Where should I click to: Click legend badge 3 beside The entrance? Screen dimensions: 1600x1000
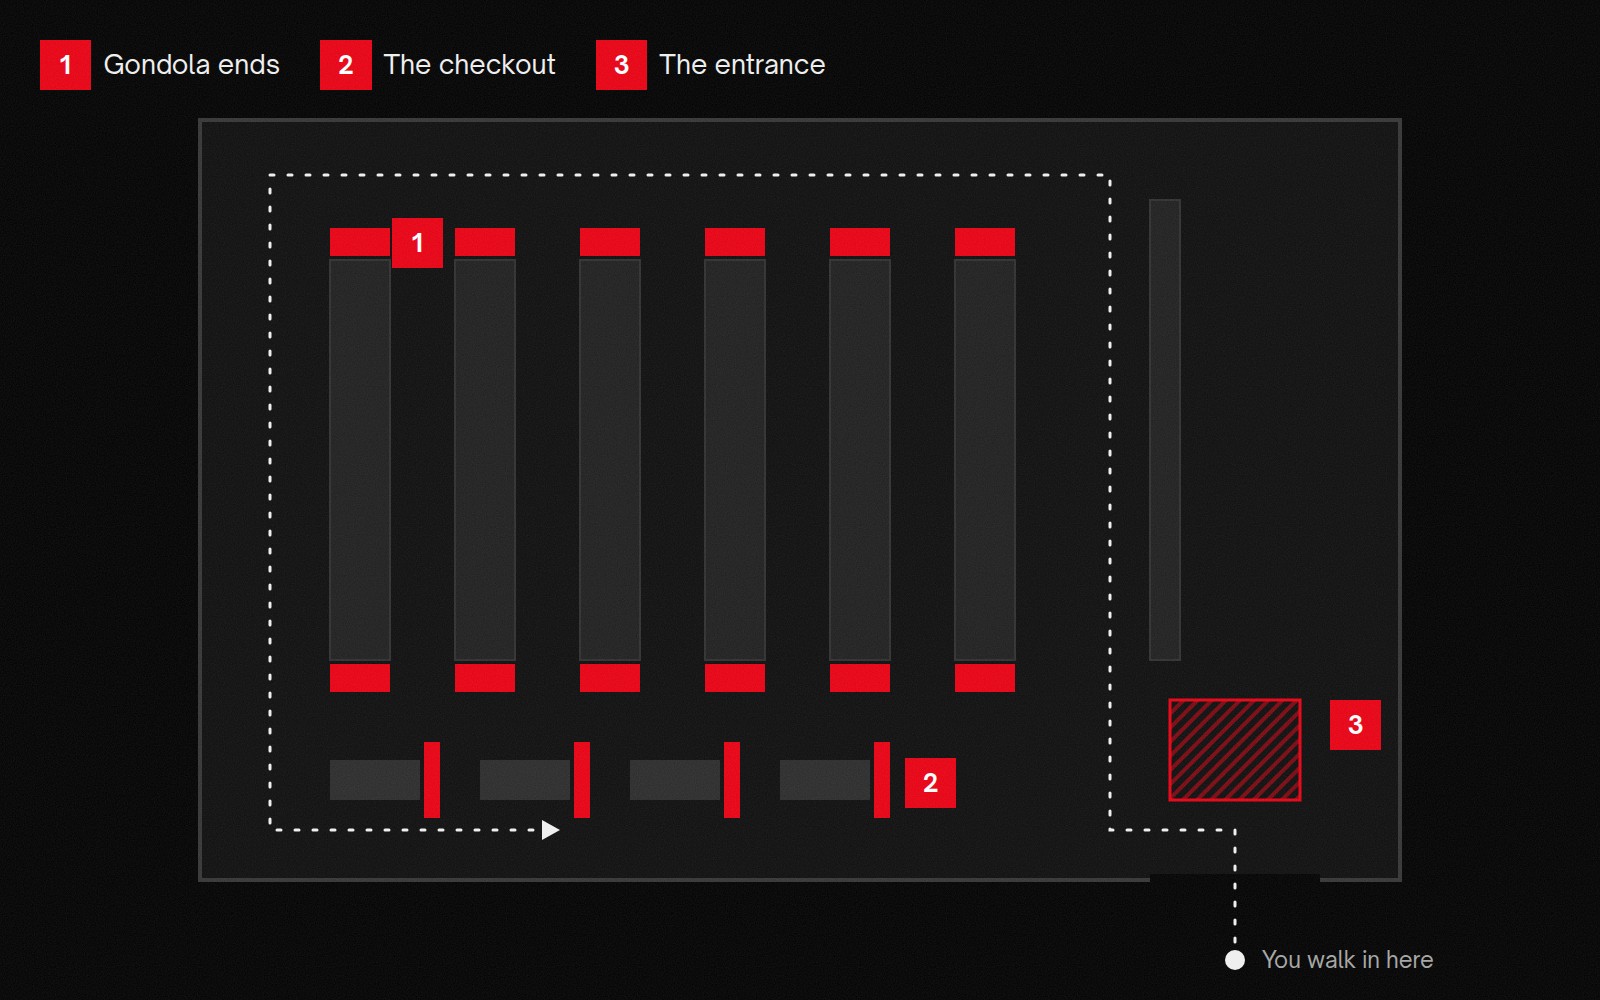(x=621, y=65)
